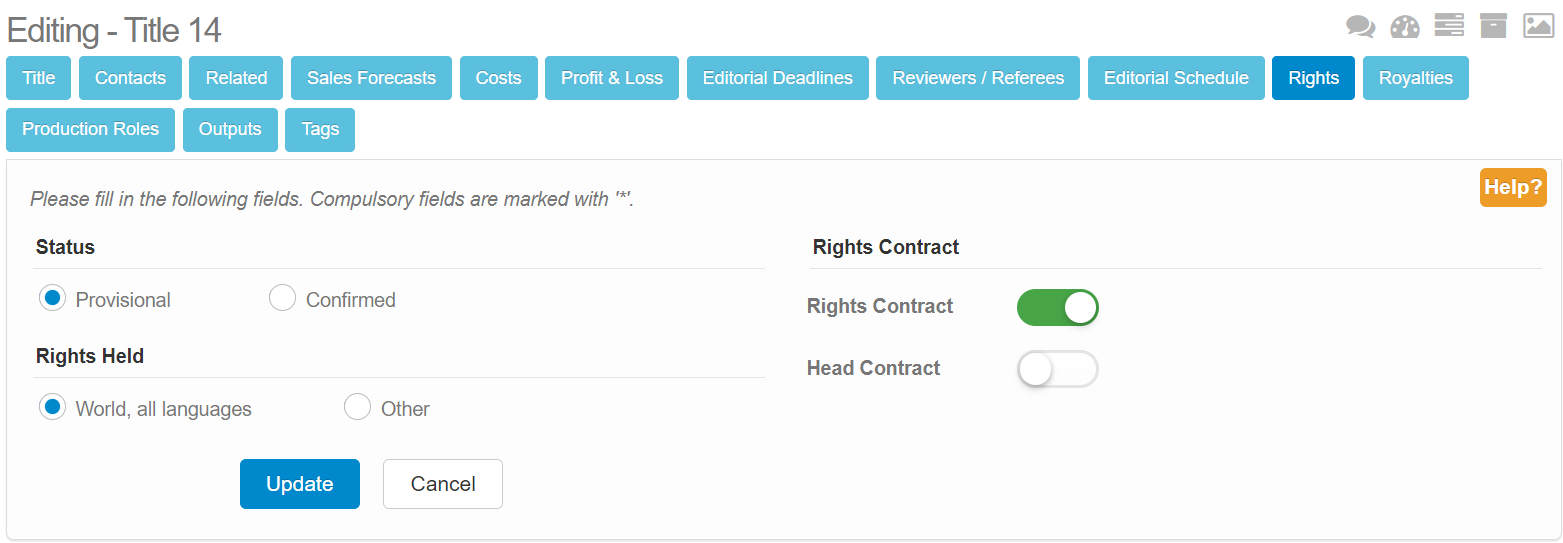
Task: Go to the Editorial Schedule tab
Action: (x=1176, y=78)
